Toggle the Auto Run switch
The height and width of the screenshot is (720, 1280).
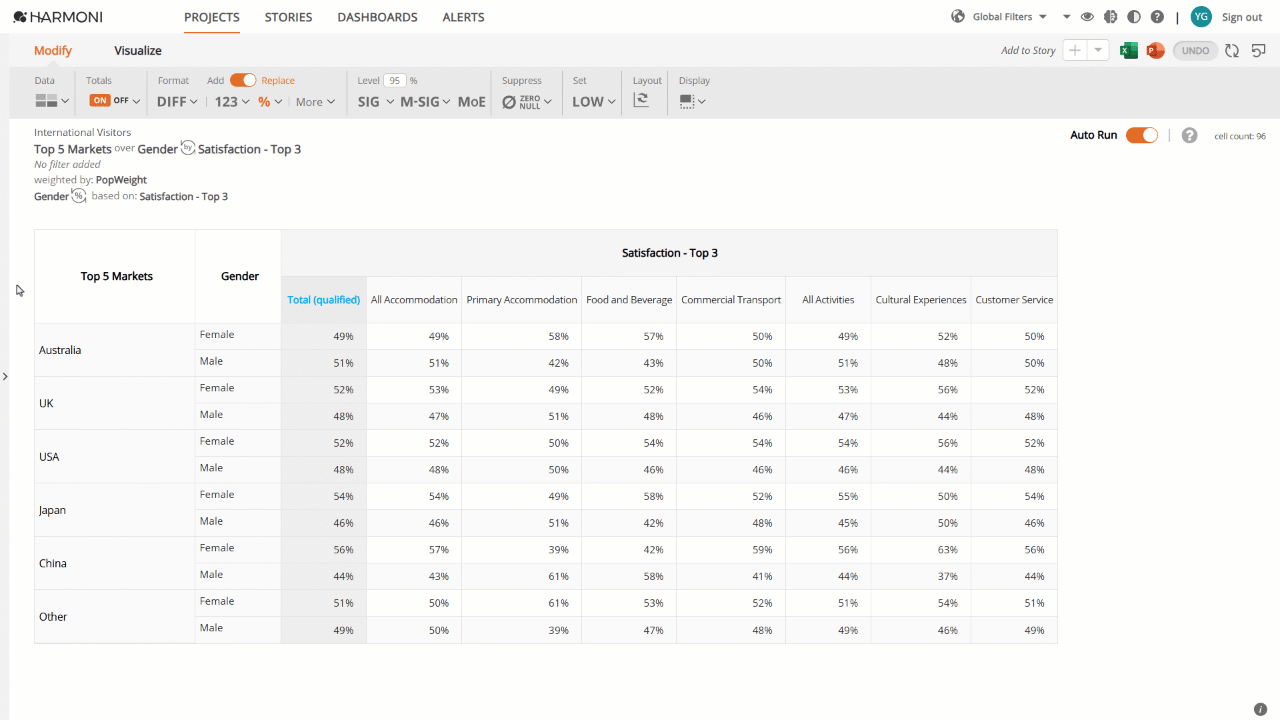1142,135
